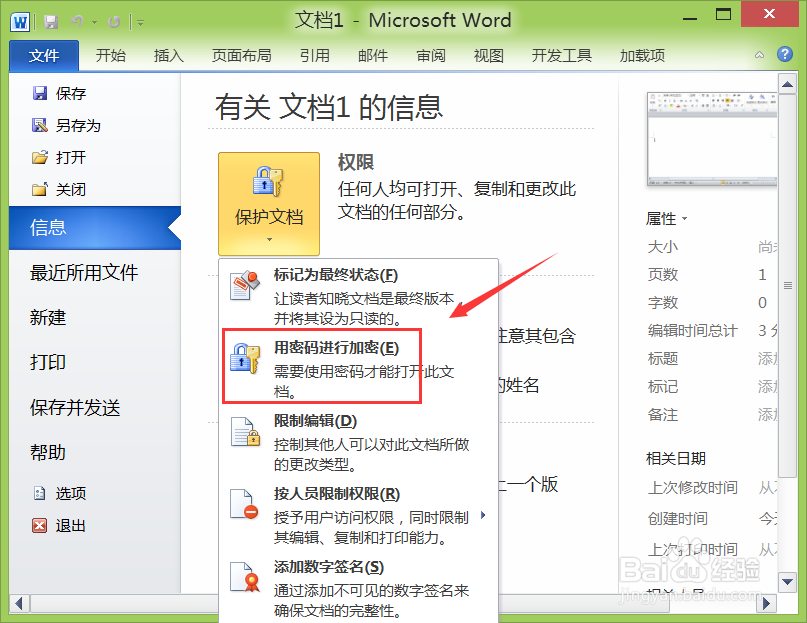Image resolution: width=807 pixels, height=623 pixels.
Task: Choose 打开 in the sidebar
Action: pyautogui.click(x=71, y=157)
